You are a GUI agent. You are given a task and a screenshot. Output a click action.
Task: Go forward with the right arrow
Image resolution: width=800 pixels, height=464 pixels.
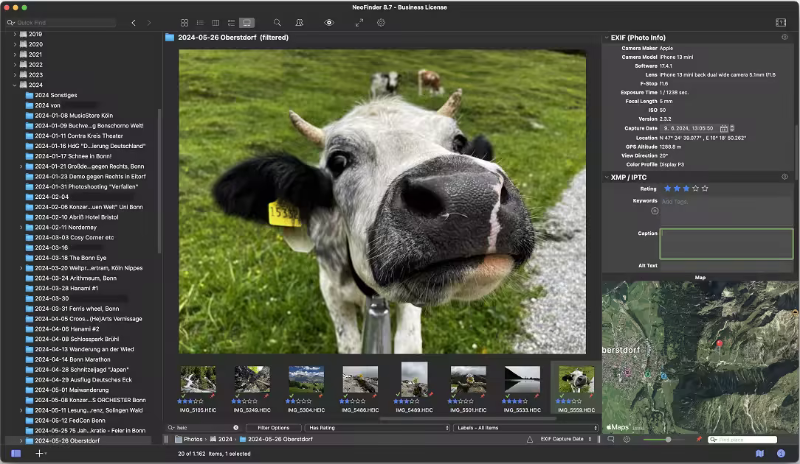[149, 23]
